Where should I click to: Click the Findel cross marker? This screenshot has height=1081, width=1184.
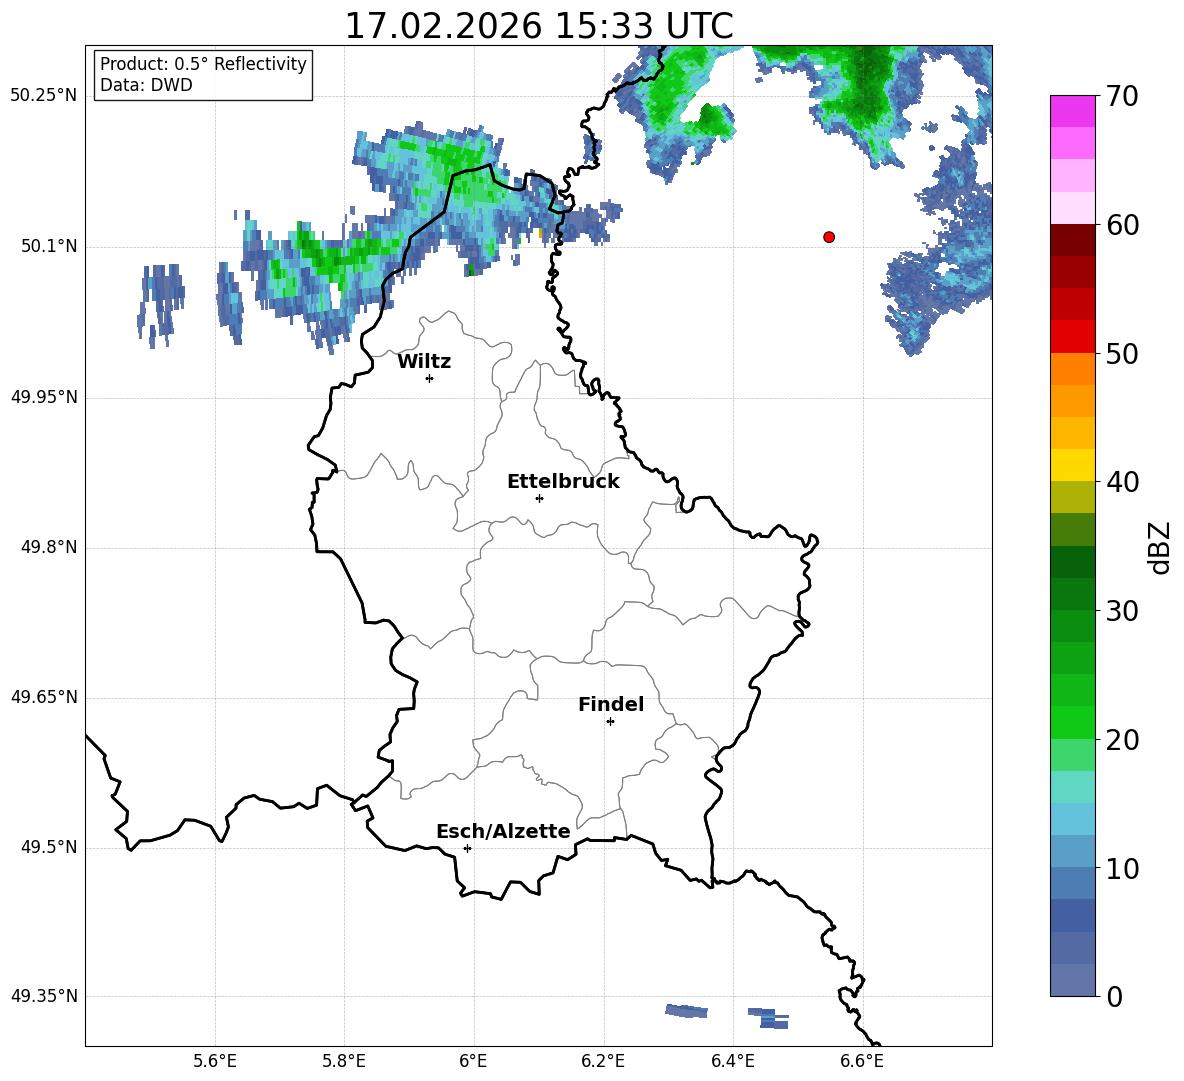tap(610, 722)
